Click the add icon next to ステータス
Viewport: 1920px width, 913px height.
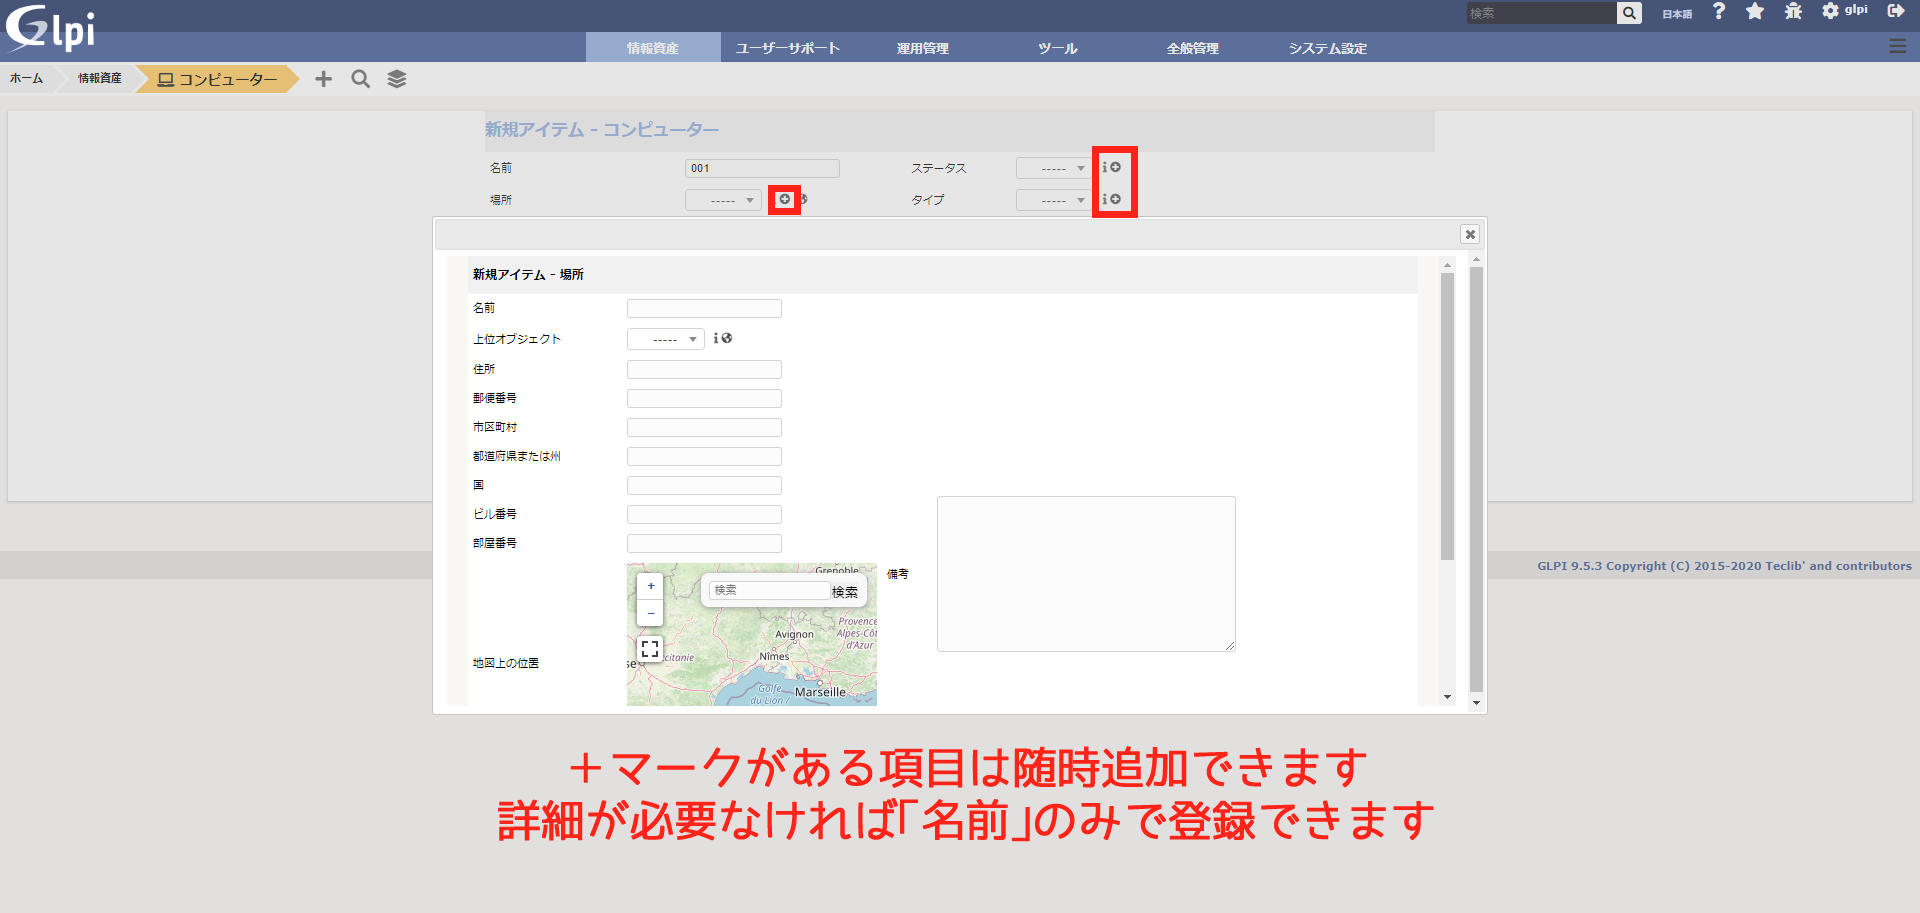(1115, 168)
